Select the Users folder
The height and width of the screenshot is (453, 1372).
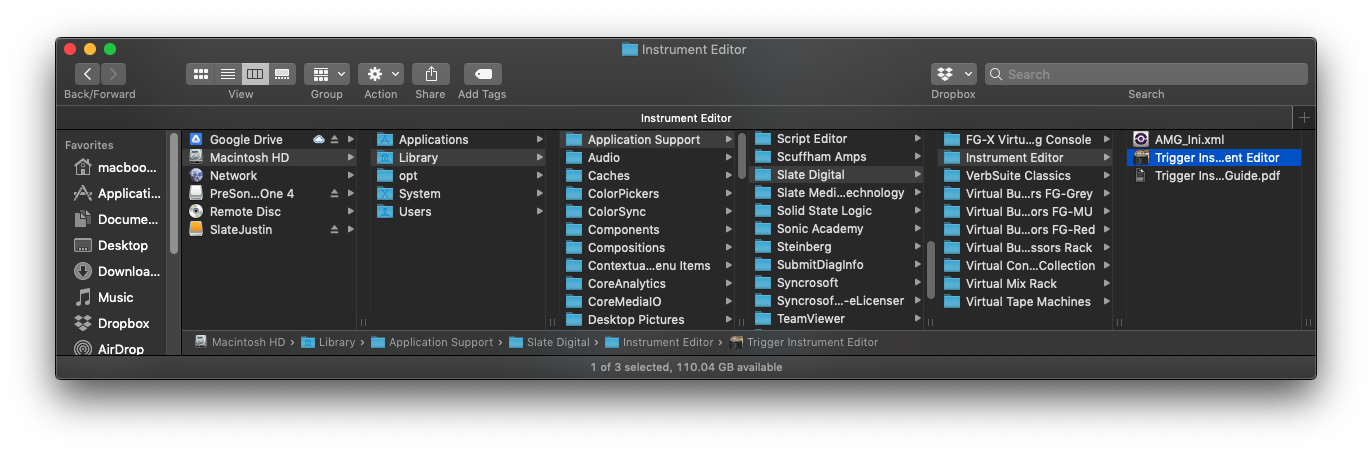[460, 212]
